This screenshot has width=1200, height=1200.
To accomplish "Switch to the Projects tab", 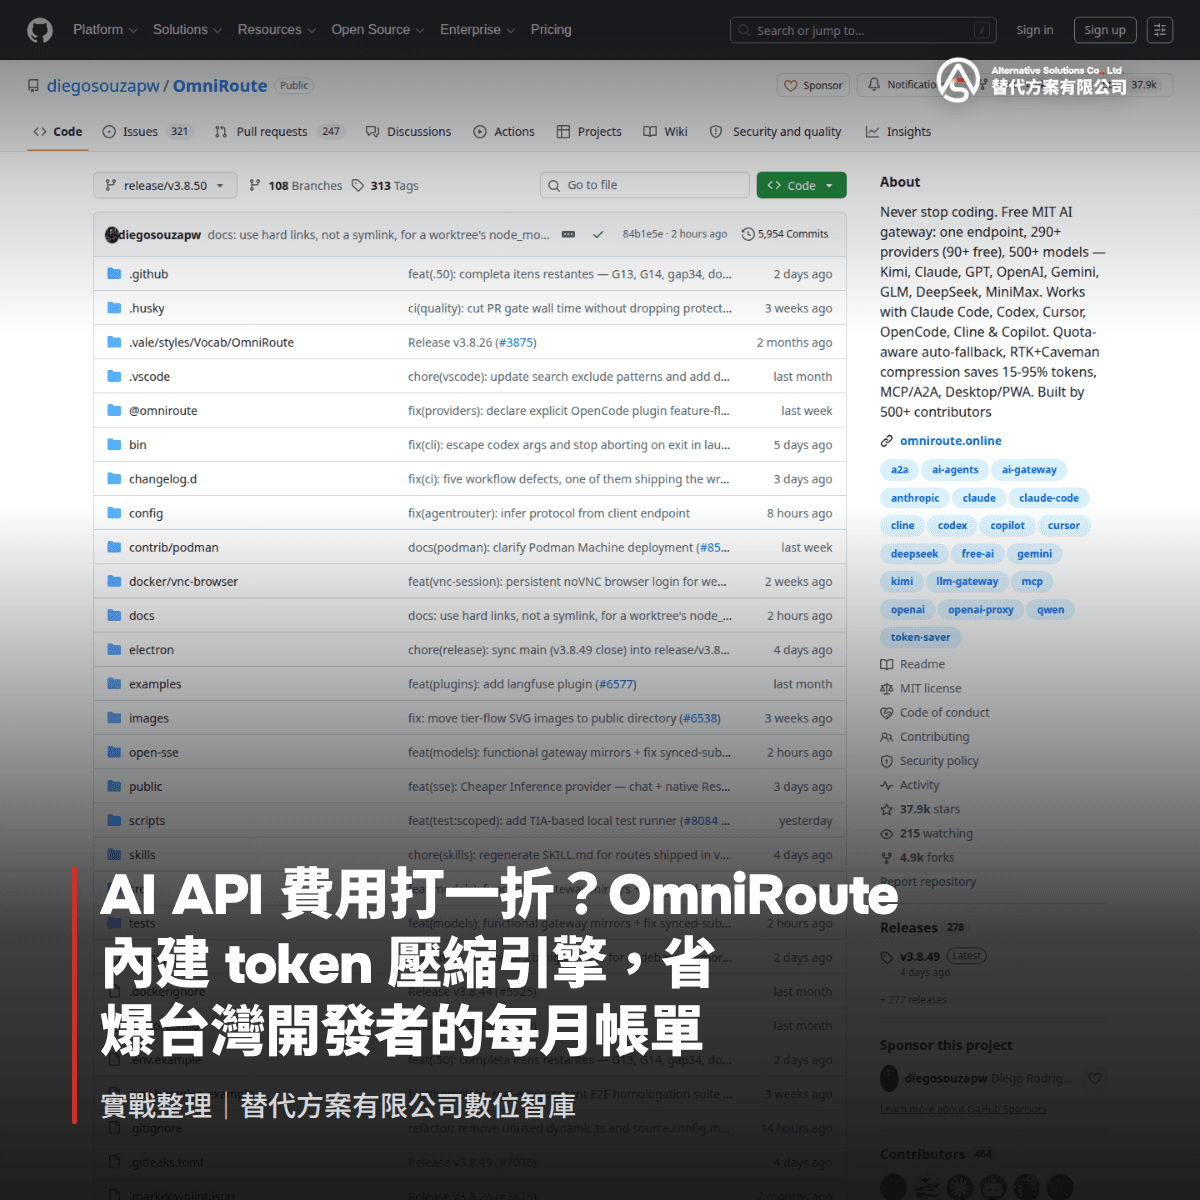I will click(x=589, y=132).
